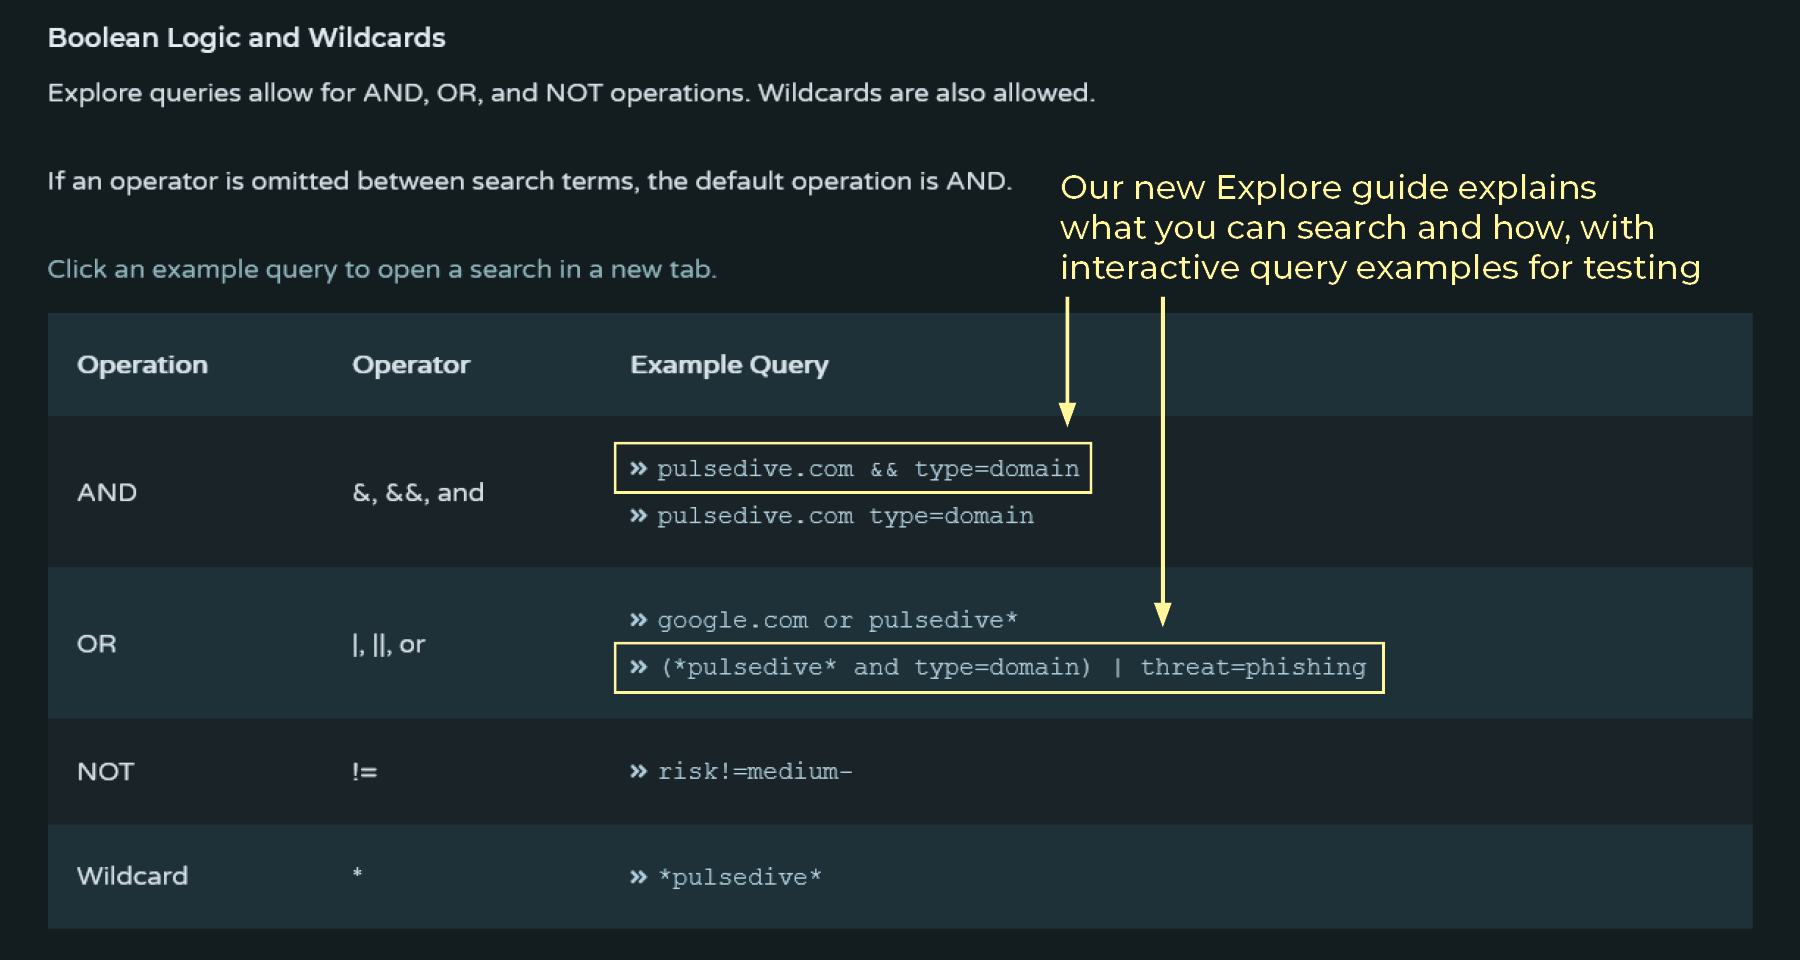The width and height of the screenshot is (1800, 960).
Task: Click the 'Wildcard' operation cell
Action: [x=132, y=876]
